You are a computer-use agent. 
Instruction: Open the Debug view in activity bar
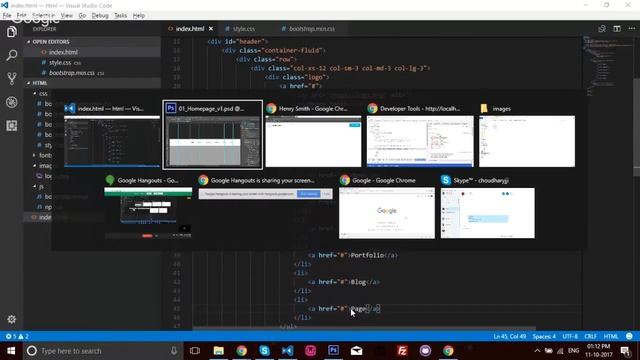coord(11,102)
